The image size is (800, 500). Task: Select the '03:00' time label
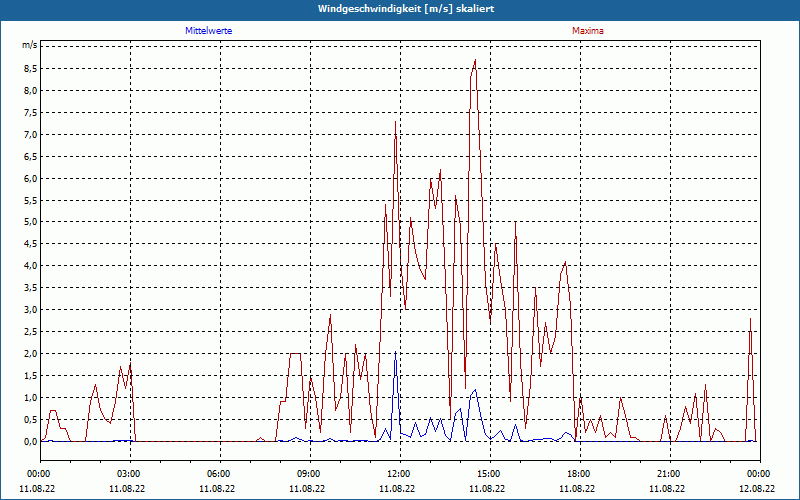click(x=131, y=474)
